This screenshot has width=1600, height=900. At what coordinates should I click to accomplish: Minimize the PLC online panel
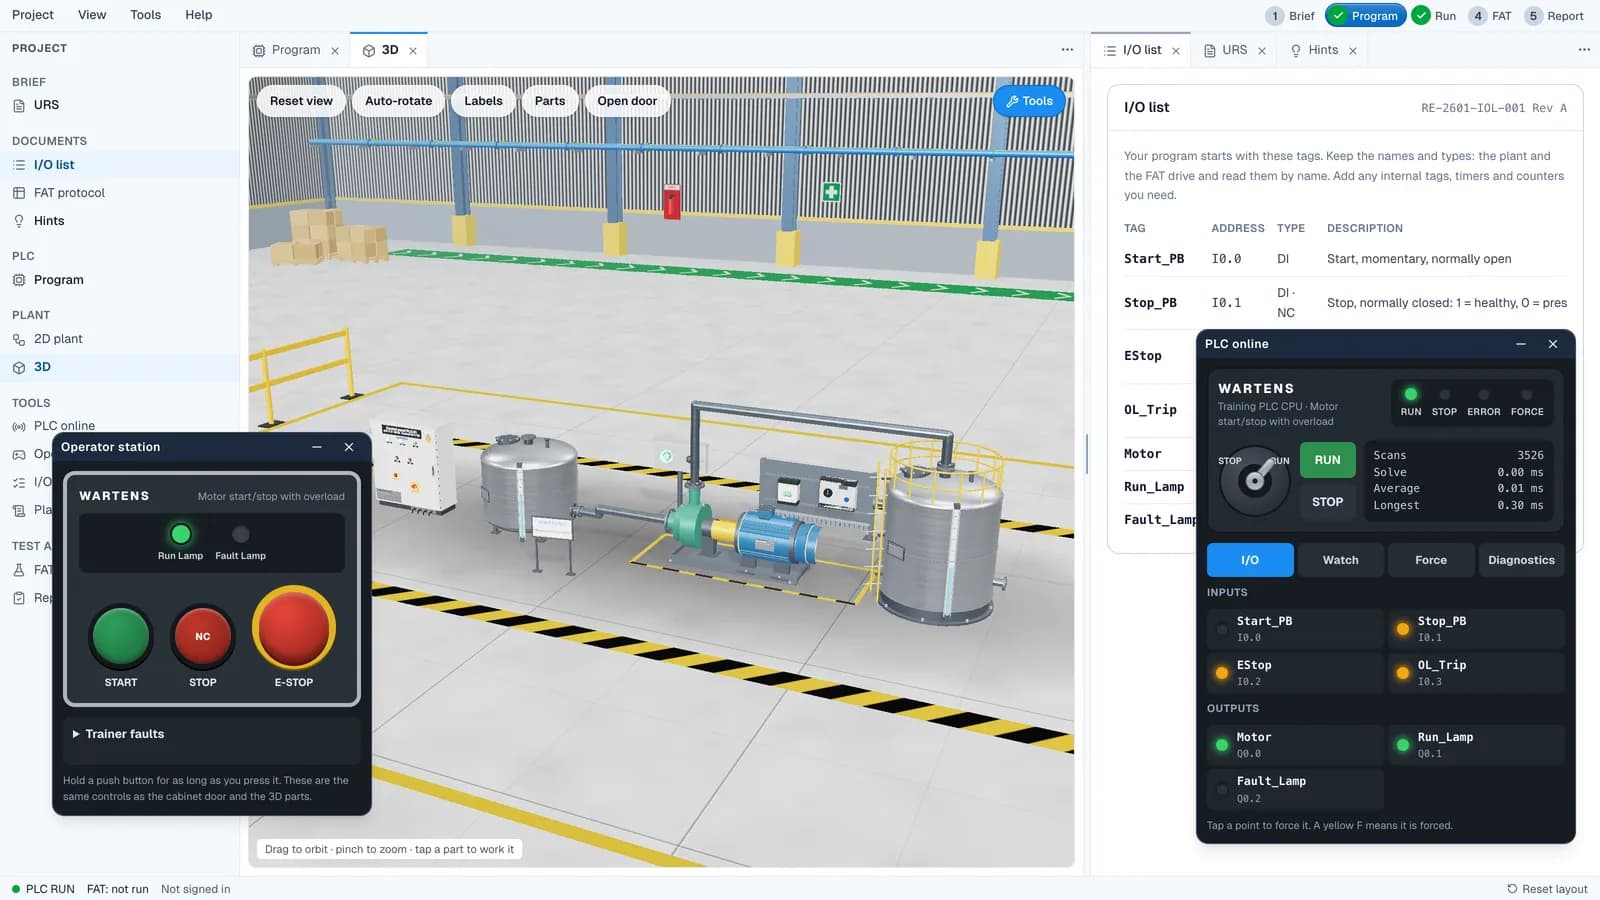click(x=1521, y=344)
